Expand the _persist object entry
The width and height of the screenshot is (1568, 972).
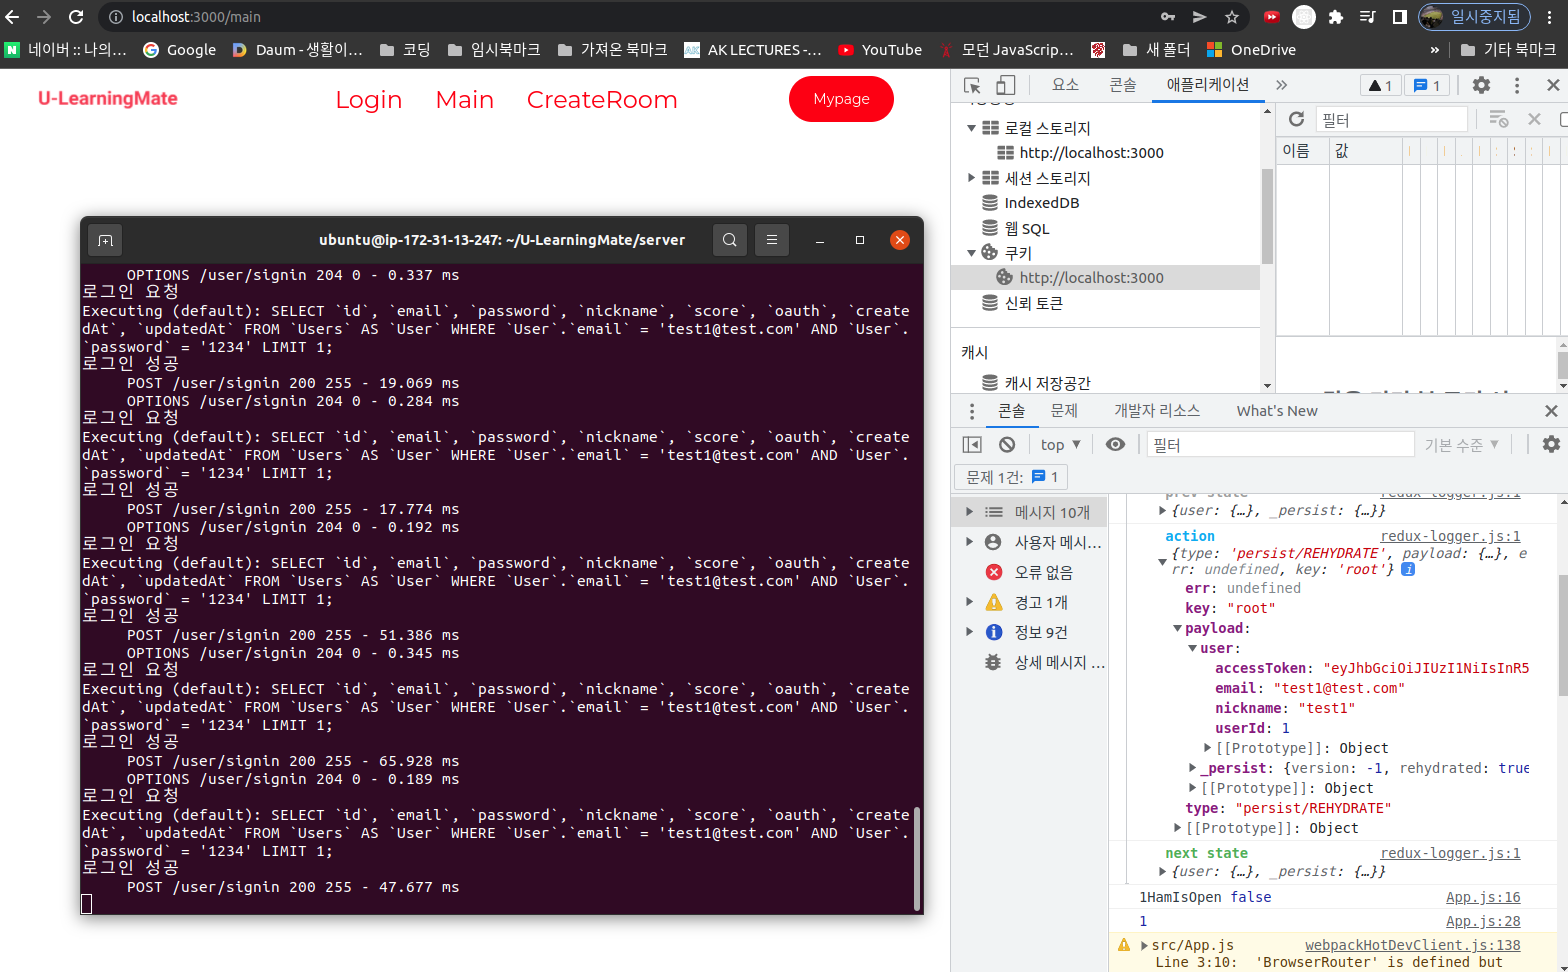click(x=1193, y=768)
